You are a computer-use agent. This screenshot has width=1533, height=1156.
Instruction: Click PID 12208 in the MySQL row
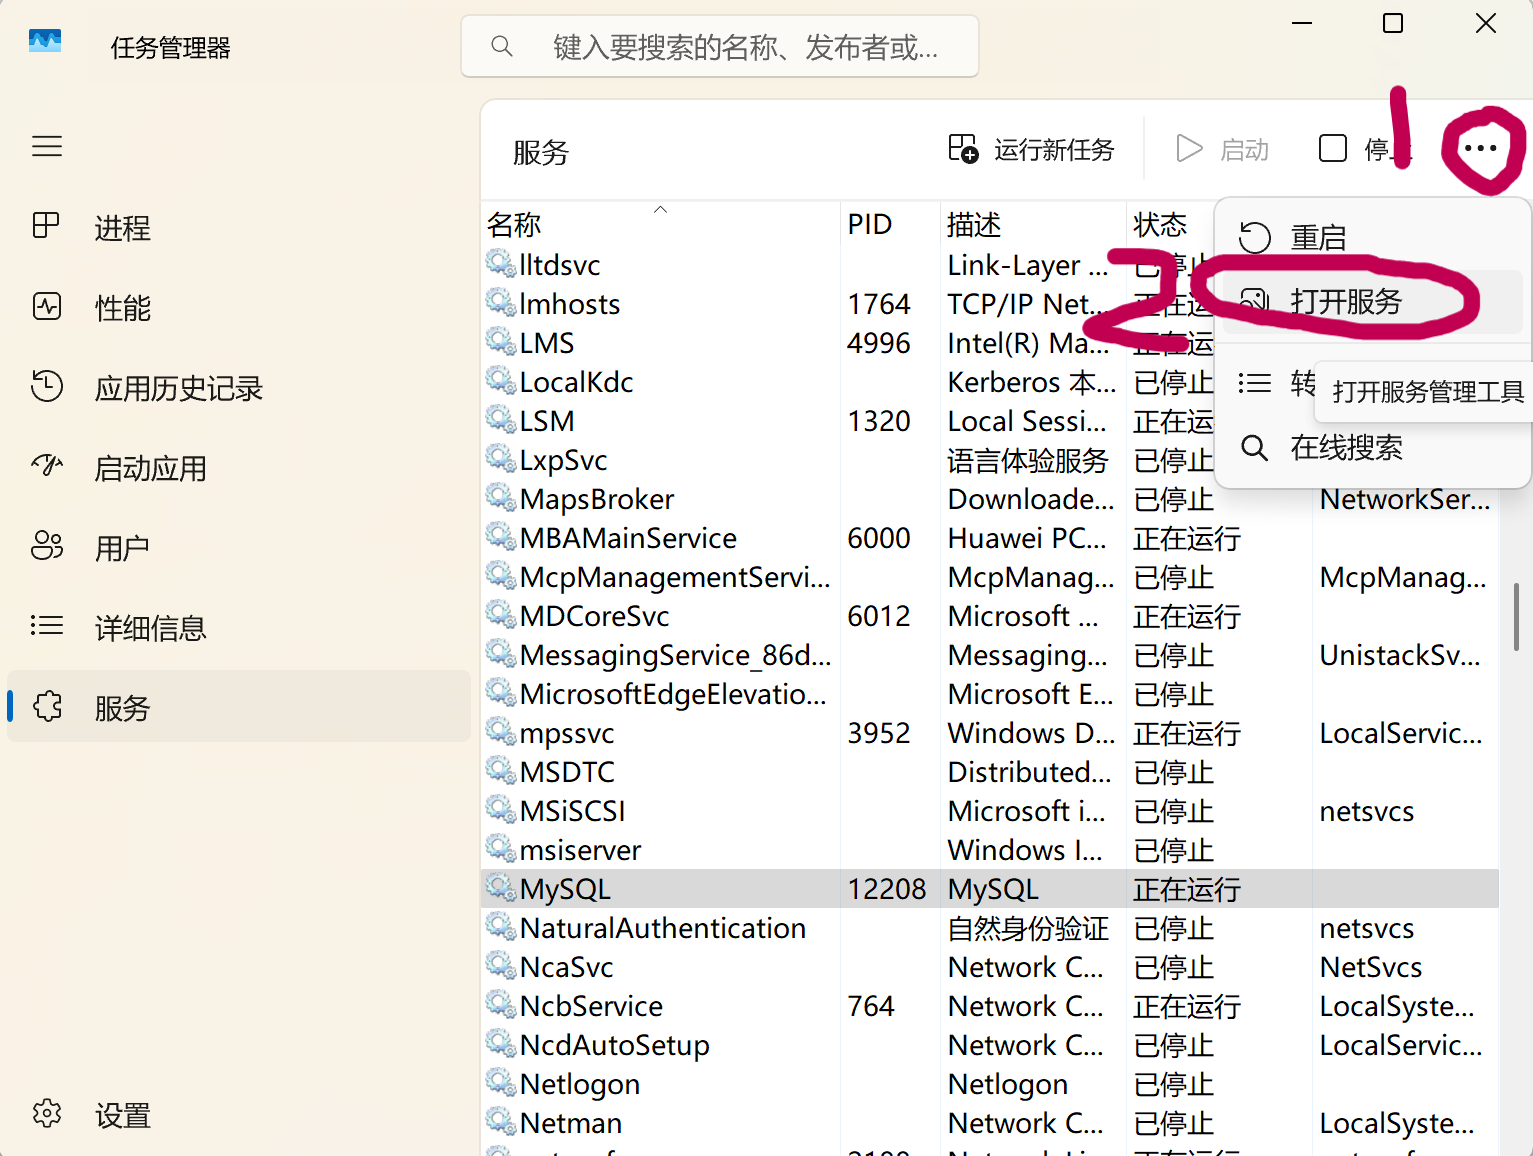click(887, 889)
